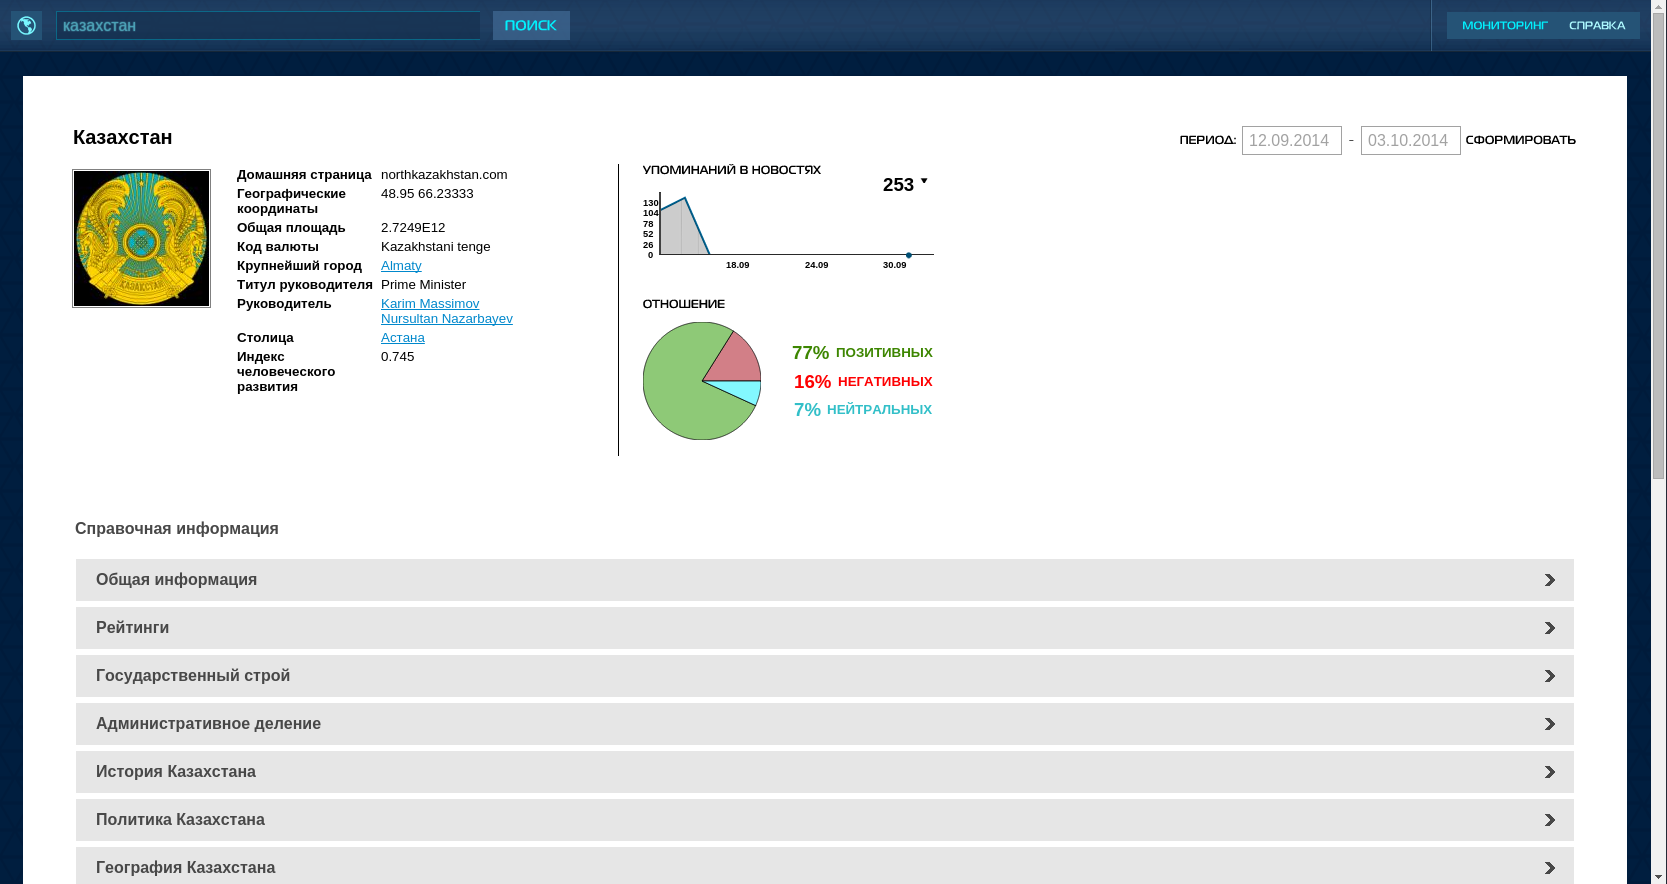The width and height of the screenshot is (1667, 884).
Task: Click the chevron icon on История Казахстана row
Action: (x=1549, y=772)
